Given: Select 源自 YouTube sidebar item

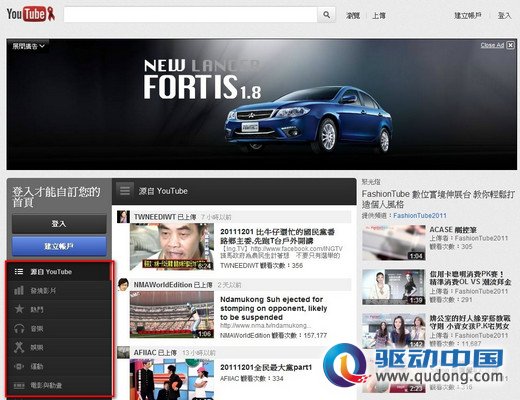Looking at the screenshot, I should click(59, 272).
